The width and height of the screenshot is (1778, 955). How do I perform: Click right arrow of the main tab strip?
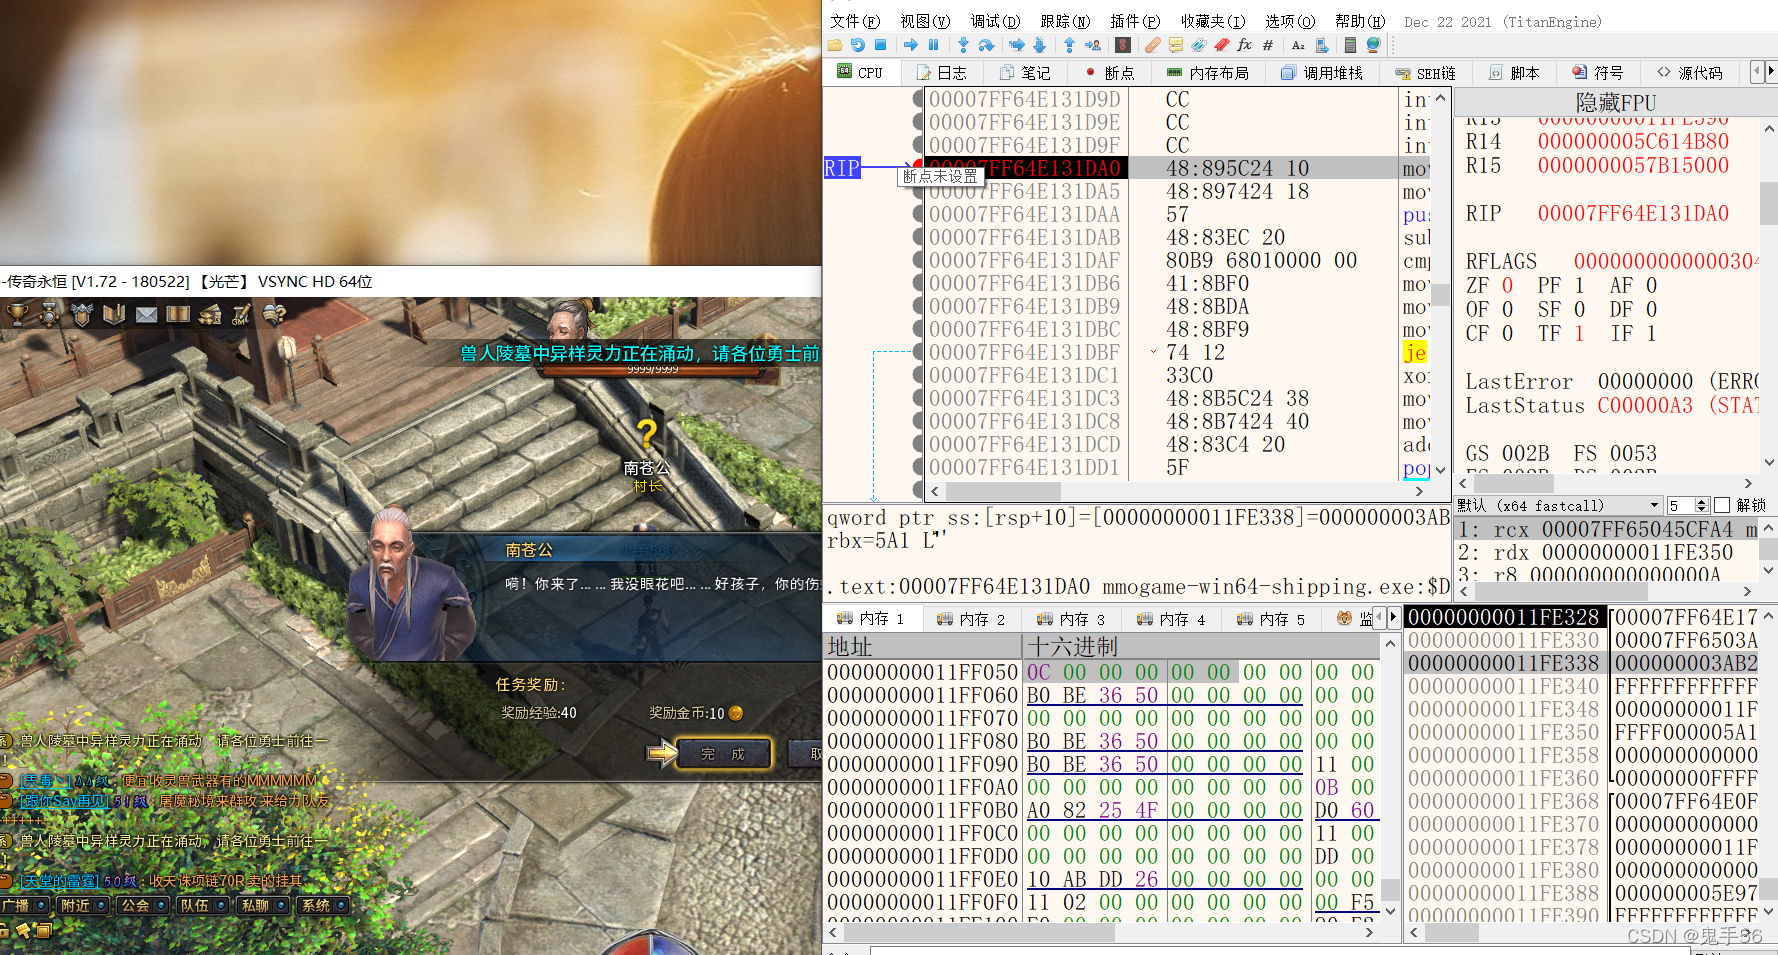click(1771, 71)
